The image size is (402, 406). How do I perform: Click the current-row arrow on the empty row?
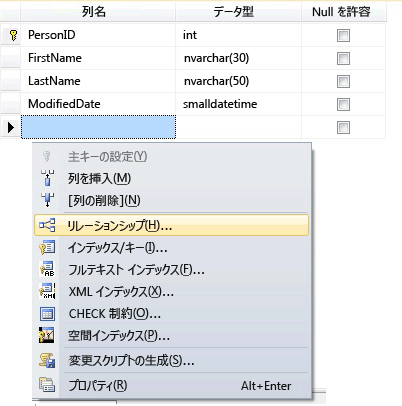11,127
